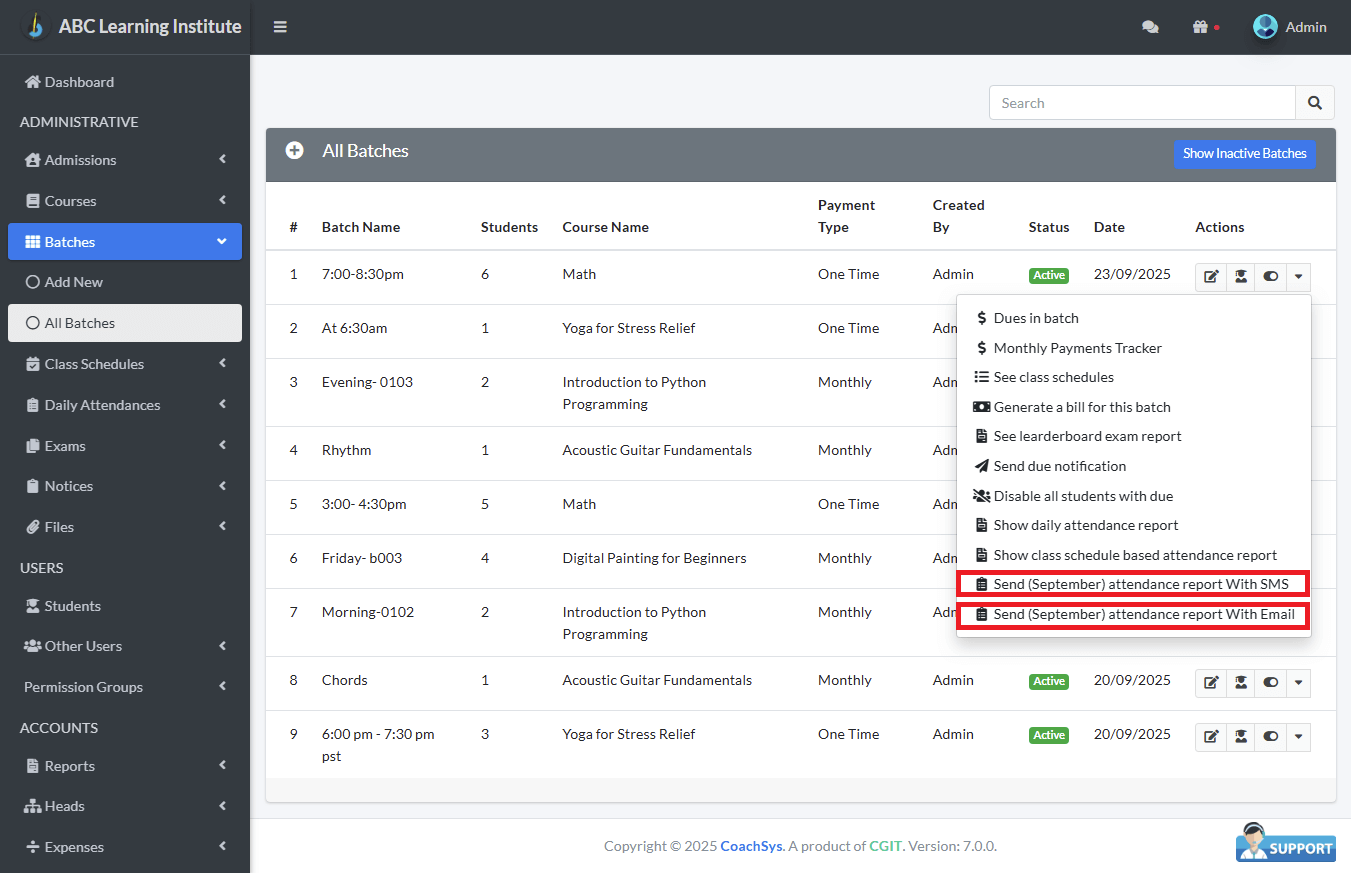Image resolution: width=1351 pixels, height=873 pixels.
Task: Open the Support chat widget
Action: [1286, 842]
